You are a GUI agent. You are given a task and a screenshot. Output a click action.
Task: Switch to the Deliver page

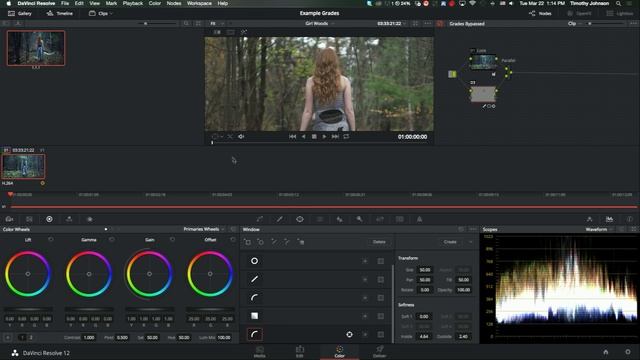(380, 352)
